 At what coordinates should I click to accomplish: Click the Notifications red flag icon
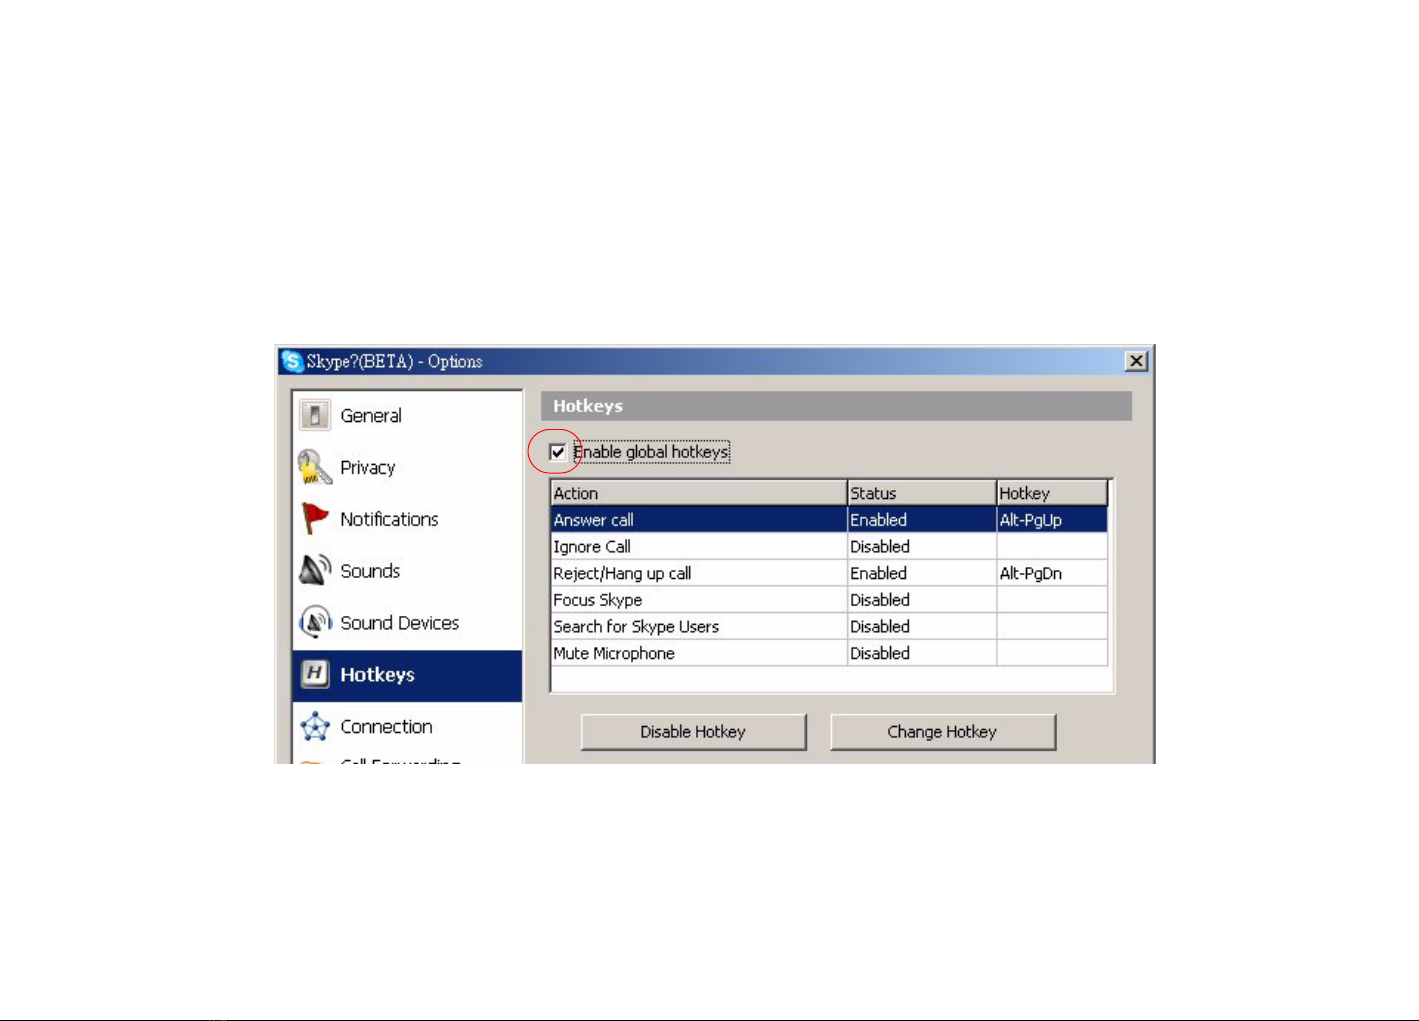tap(315, 519)
